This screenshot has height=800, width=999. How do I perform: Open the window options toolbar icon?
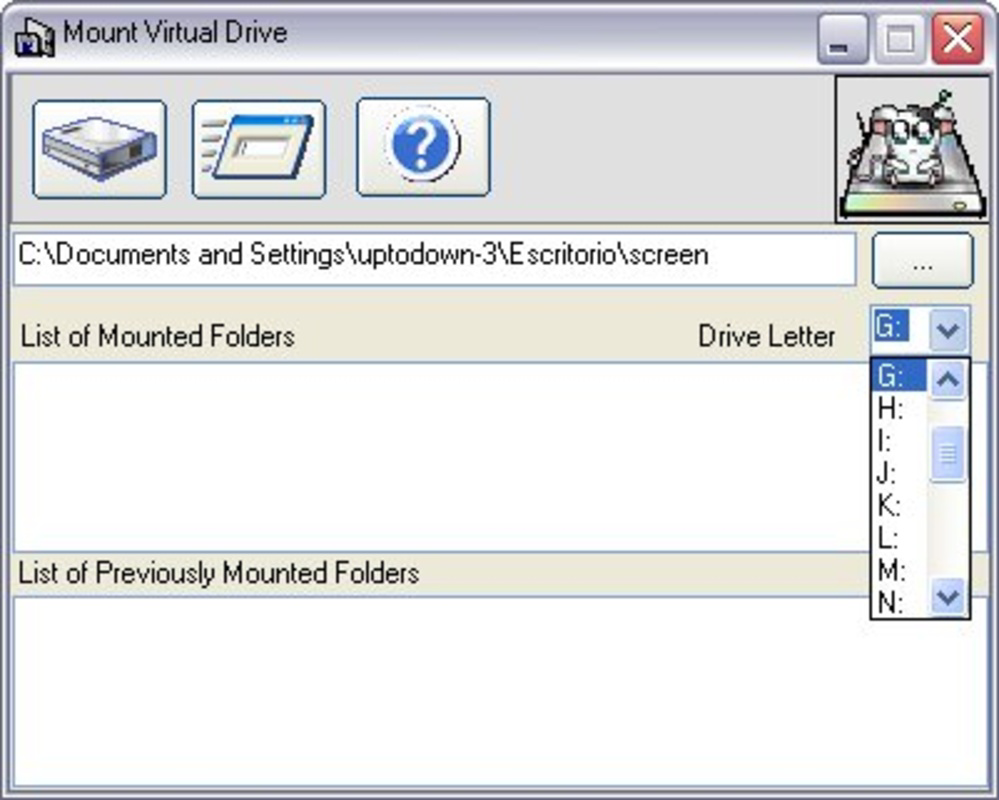pyautogui.click(x=259, y=150)
